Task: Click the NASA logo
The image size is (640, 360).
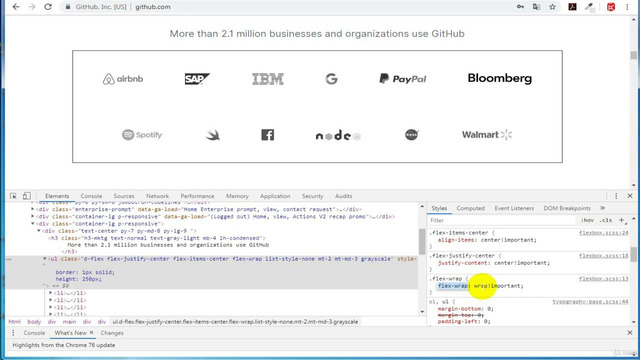Action: (412, 134)
